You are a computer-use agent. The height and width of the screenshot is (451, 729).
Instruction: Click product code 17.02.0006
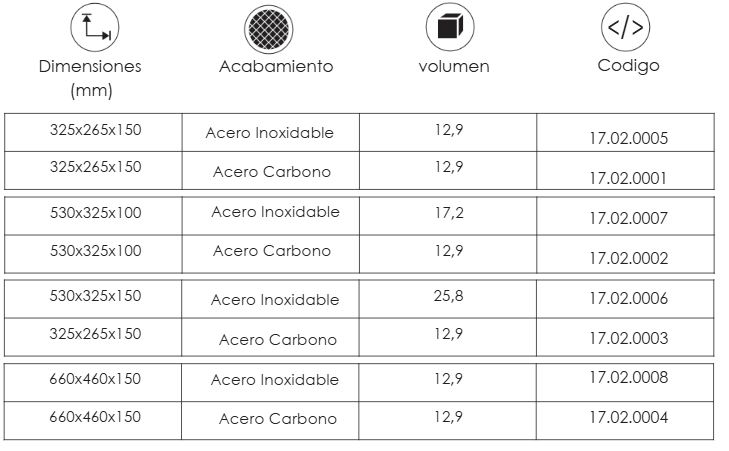tap(628, 298)
